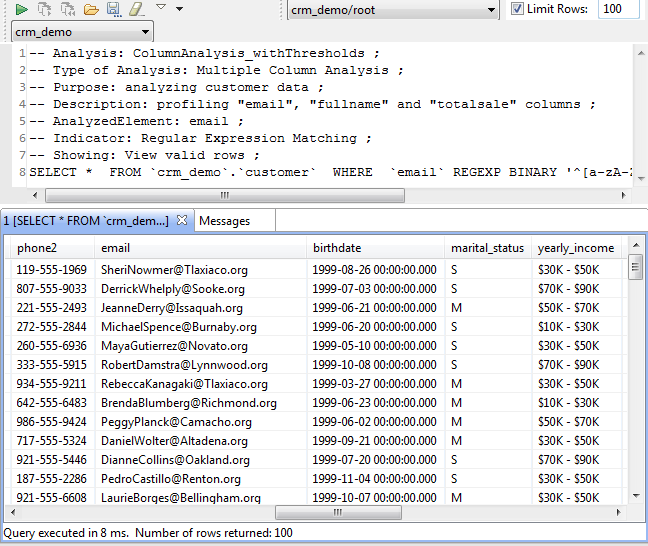The image size is (648, 546).
Task: Click the Limit Rows number field
Action: click(x=618, y=9)
